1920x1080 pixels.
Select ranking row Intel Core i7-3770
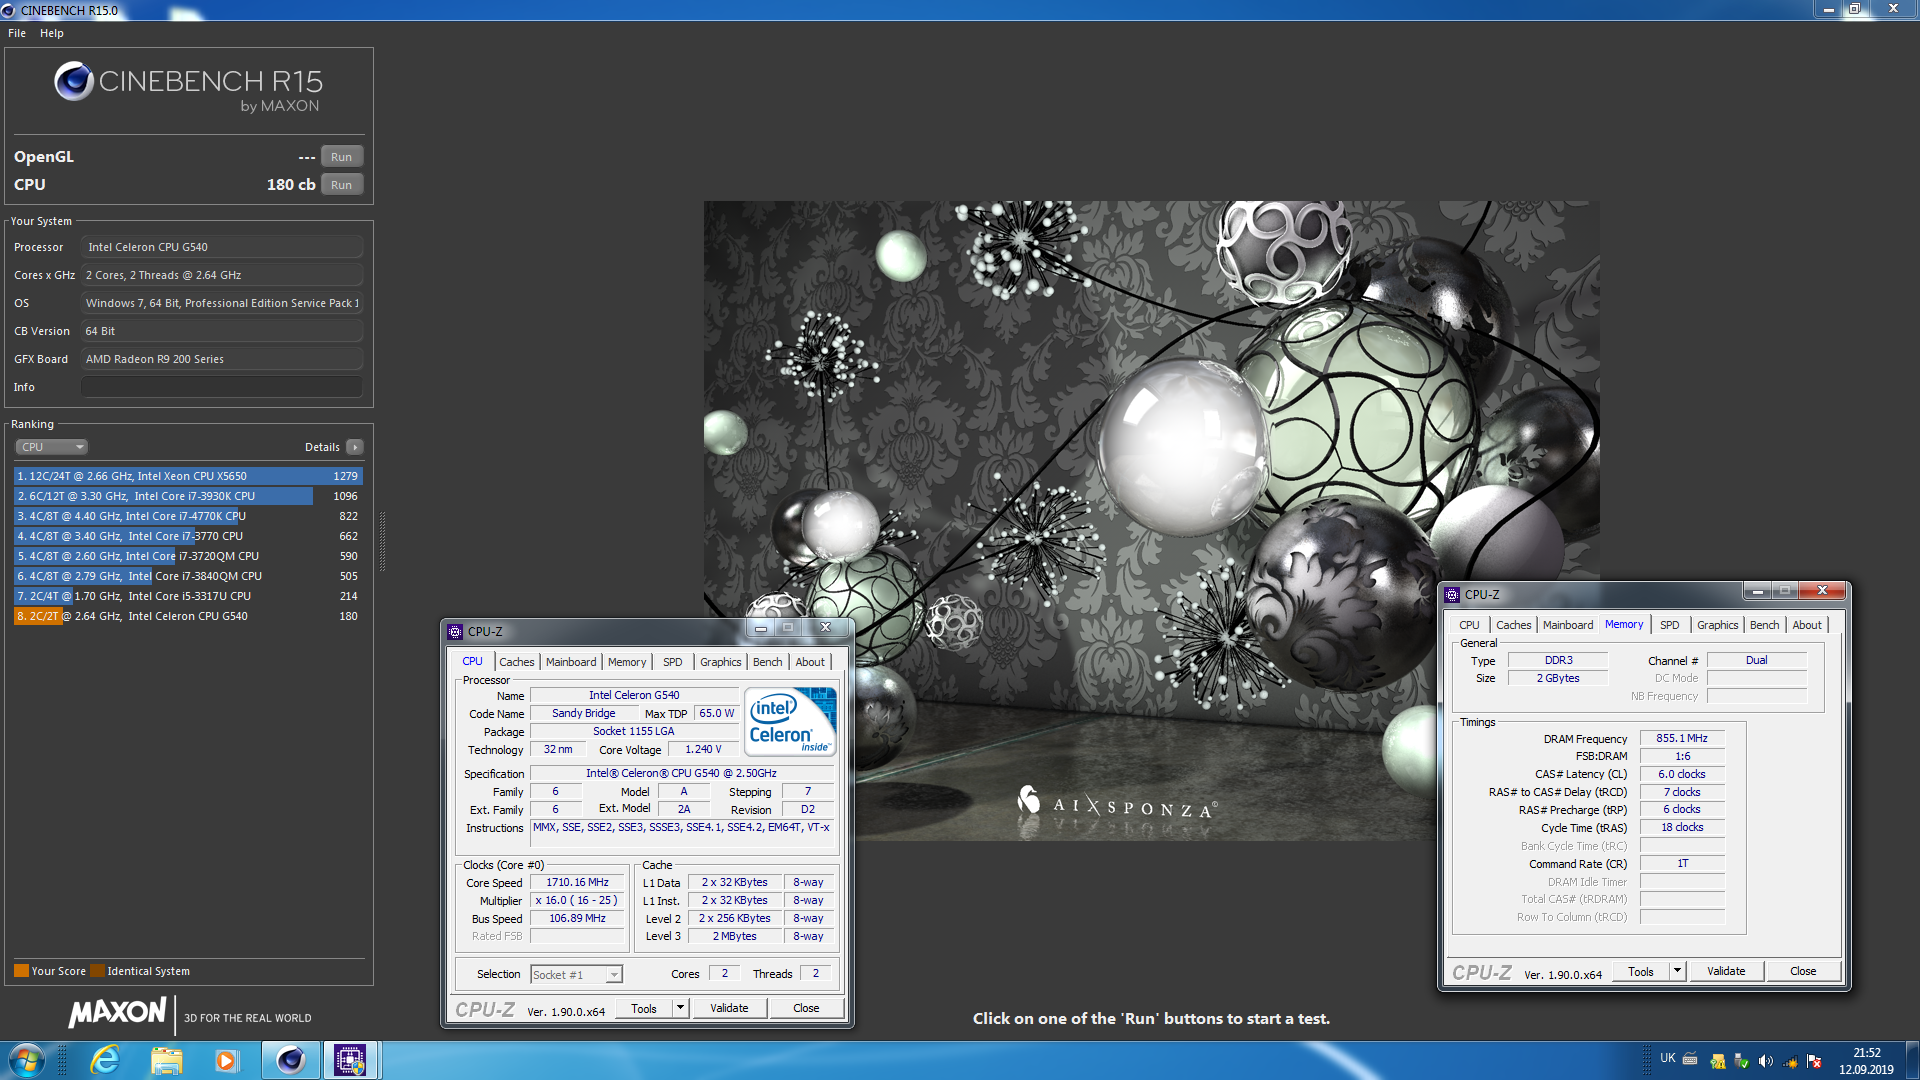tap(188, 536)
